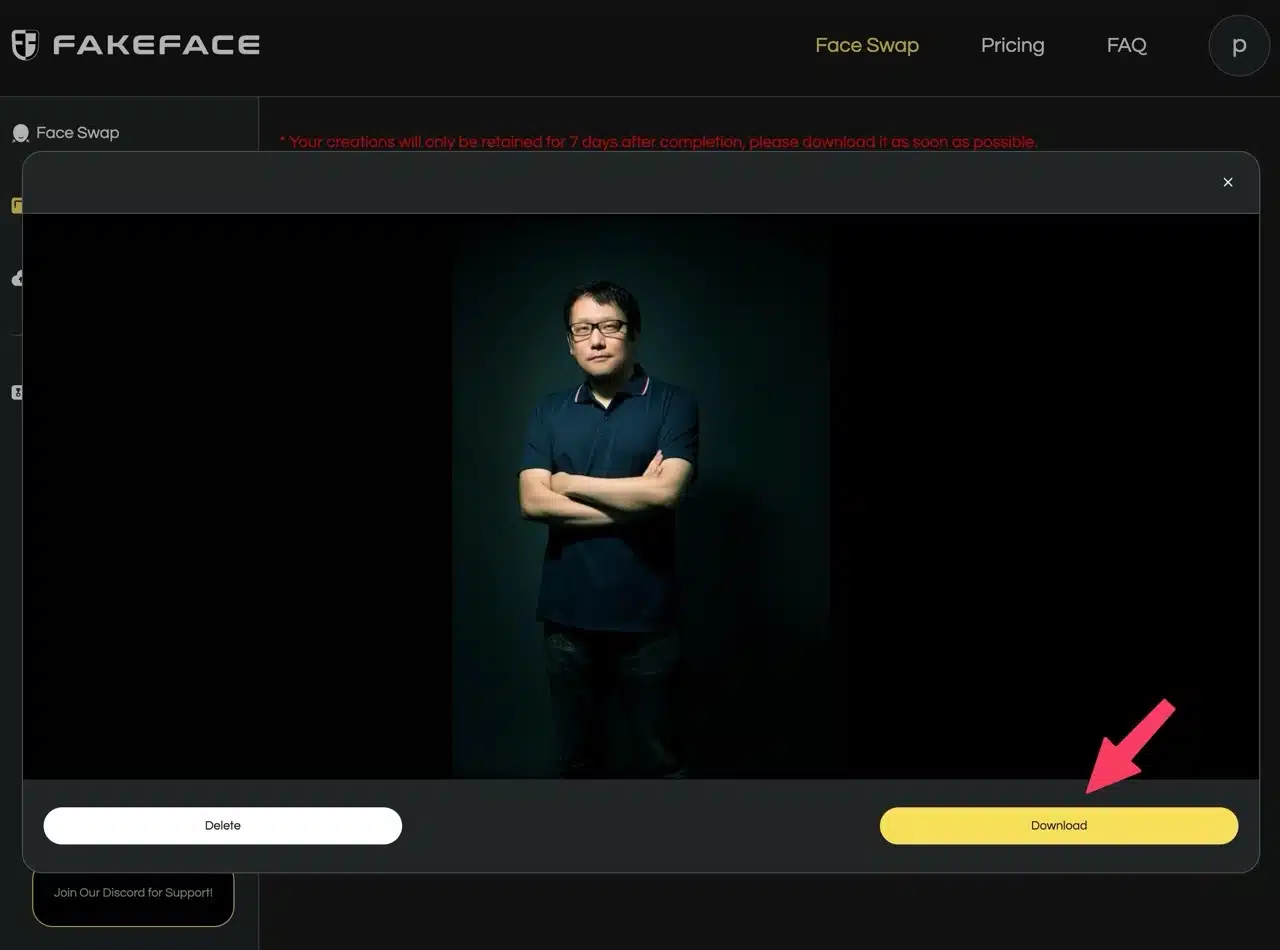Delete the face swap creation
The width and height of the screenshot is (1280, 950).
222,826
